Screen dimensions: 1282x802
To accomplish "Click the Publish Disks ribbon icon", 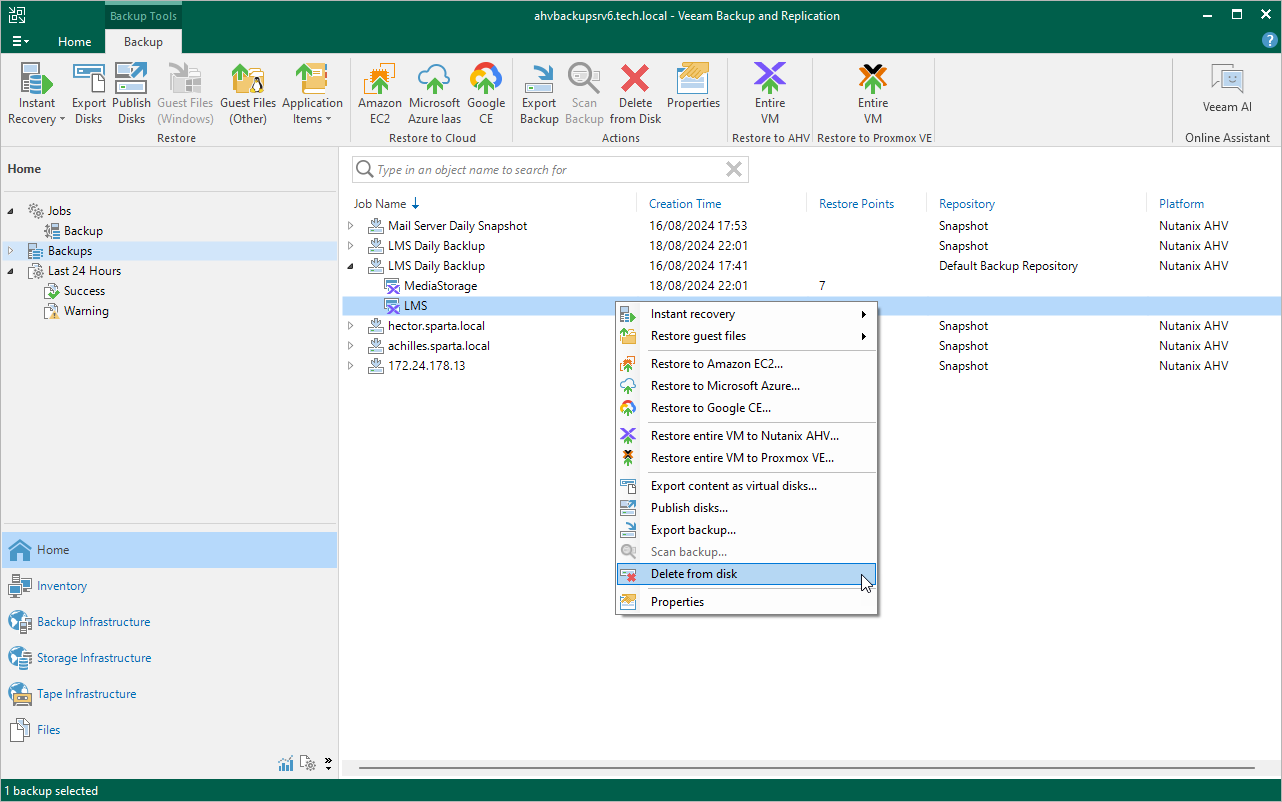I will (131, 94).
